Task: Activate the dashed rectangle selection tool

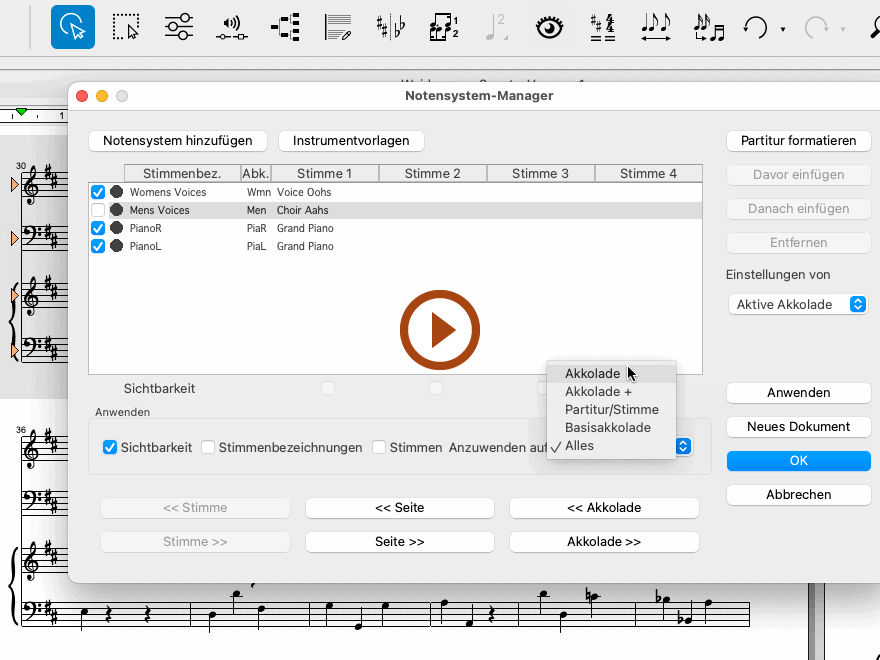Action: (126, 27)
